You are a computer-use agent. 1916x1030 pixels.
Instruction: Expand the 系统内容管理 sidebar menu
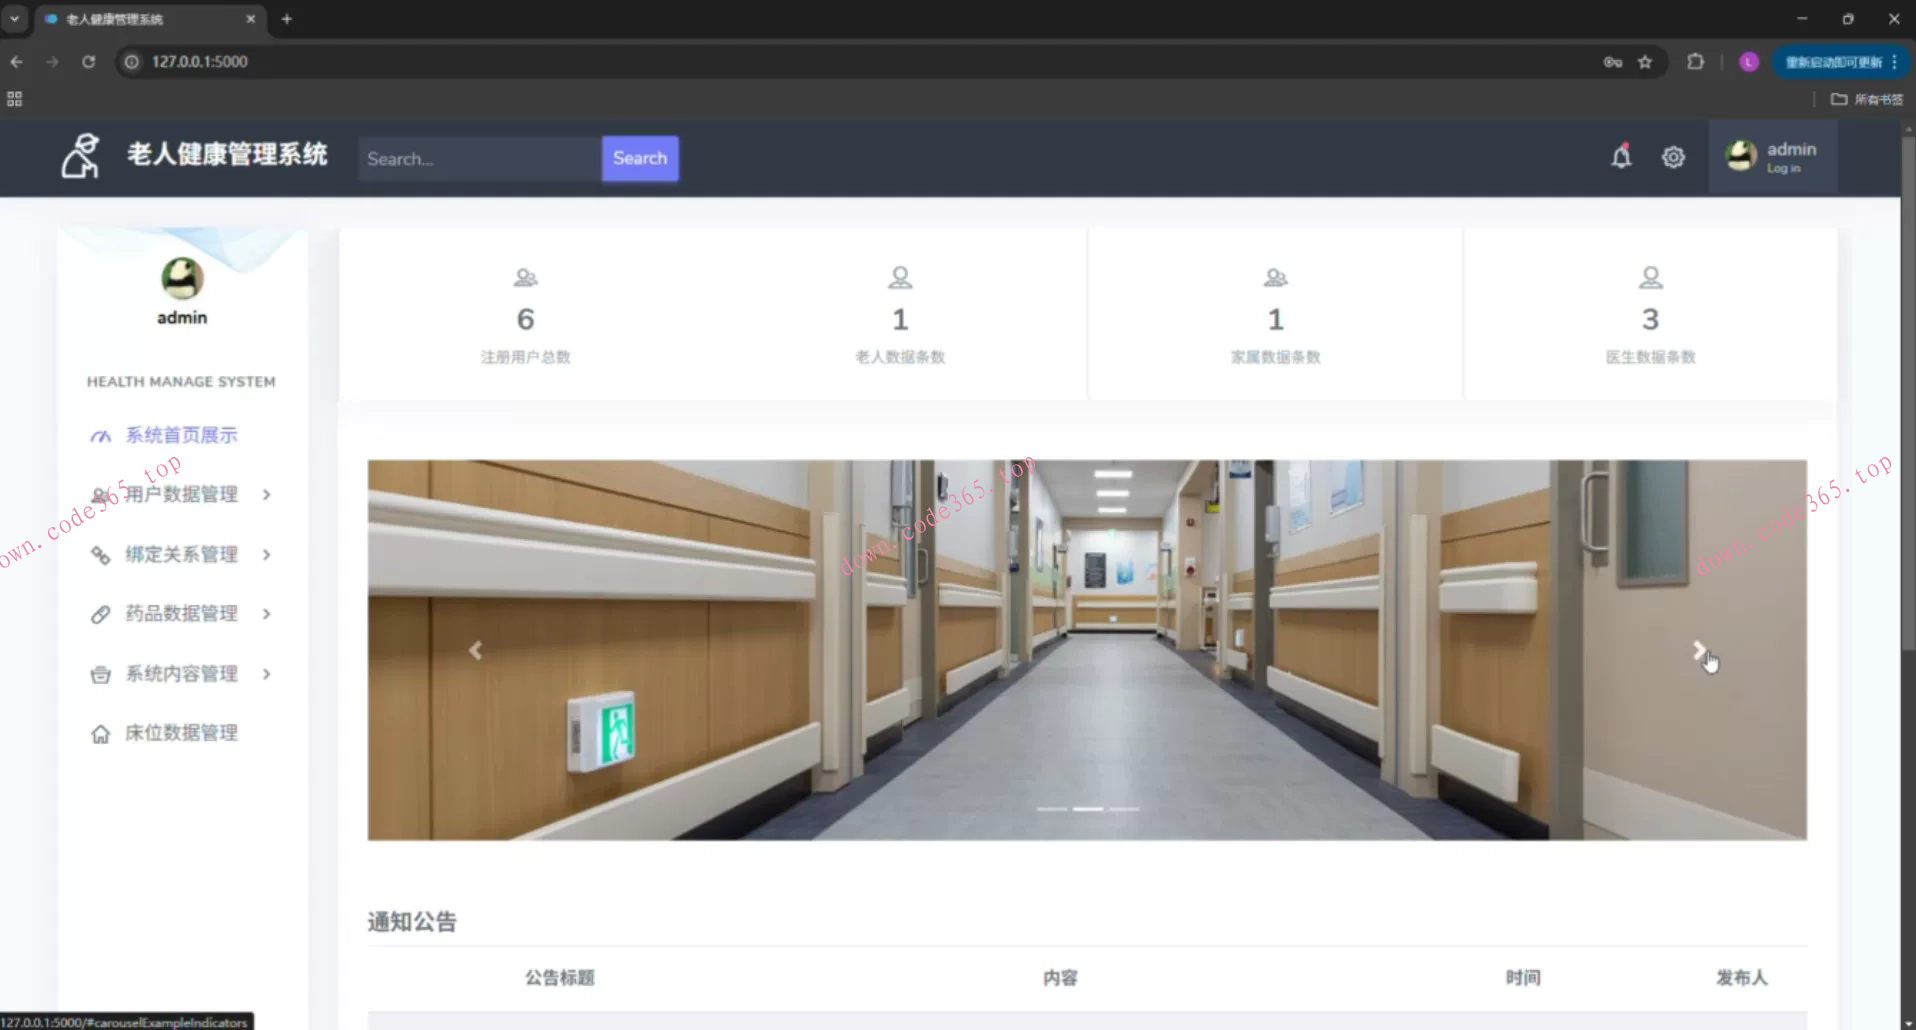pyautogui.click(x=181, y=674)
